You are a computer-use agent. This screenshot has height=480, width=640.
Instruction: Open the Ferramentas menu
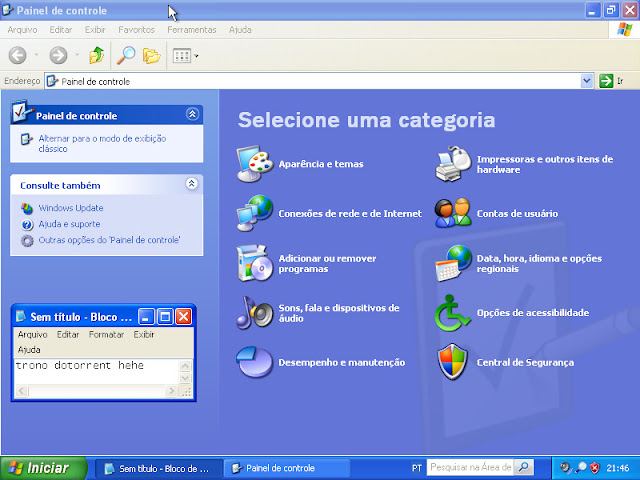[x=191, y=30]
